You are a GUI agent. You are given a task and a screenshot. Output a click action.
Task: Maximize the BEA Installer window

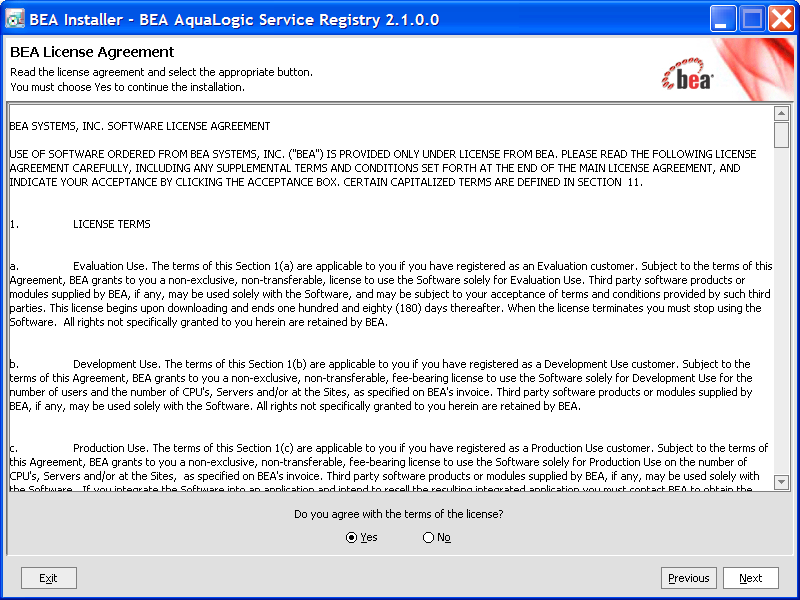click(752, 19)
